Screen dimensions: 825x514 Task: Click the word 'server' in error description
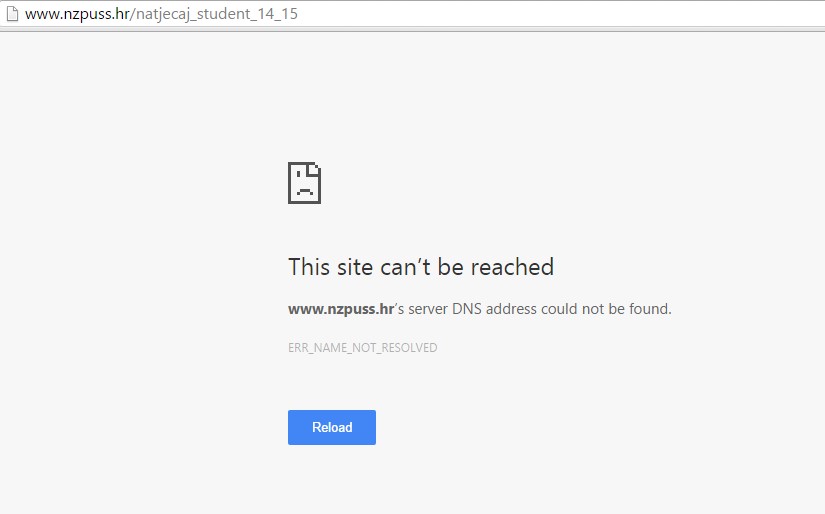pyautogui.click(x=428, y=309)
